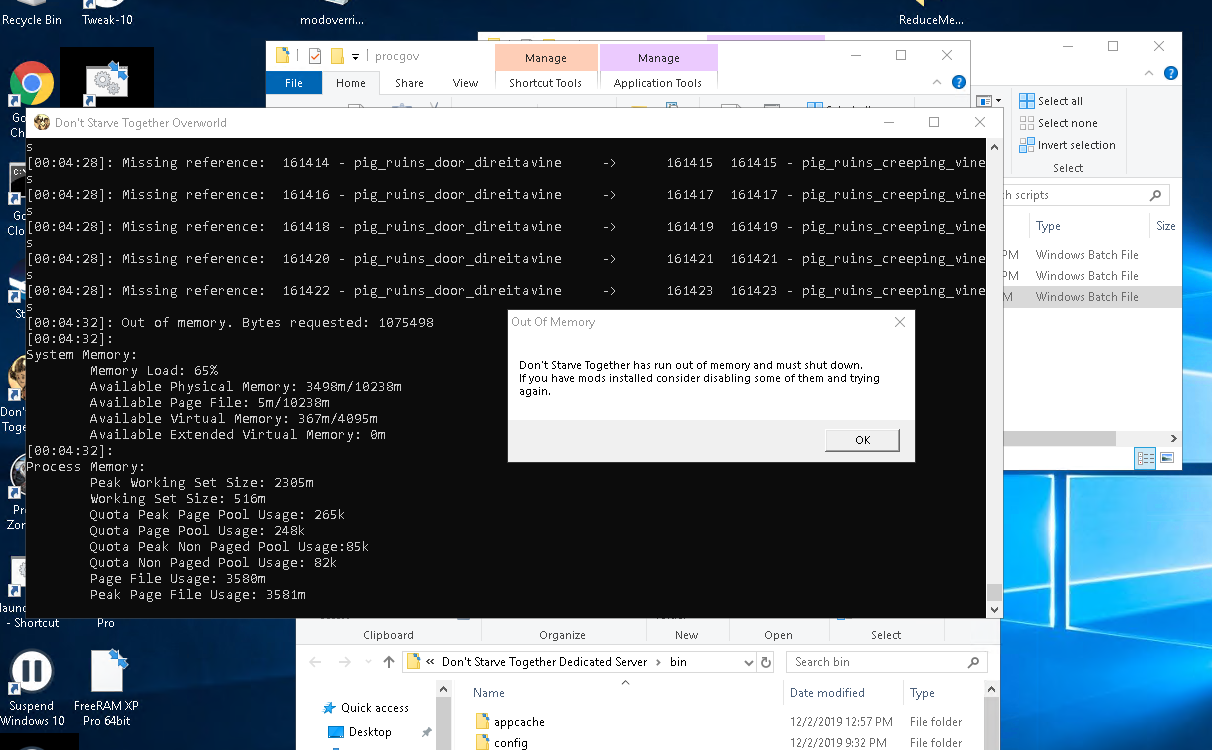Viewport: 1212px width, 750px height.
Task: Click the Select all icon
Action: (x=1027, y=101)
